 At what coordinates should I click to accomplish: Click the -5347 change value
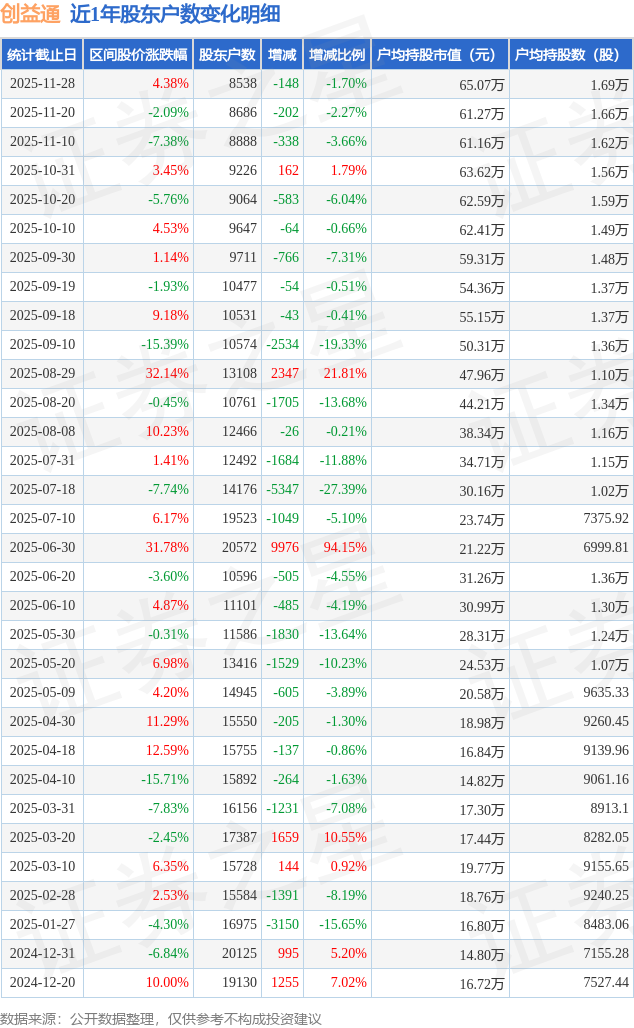point(280,490)
